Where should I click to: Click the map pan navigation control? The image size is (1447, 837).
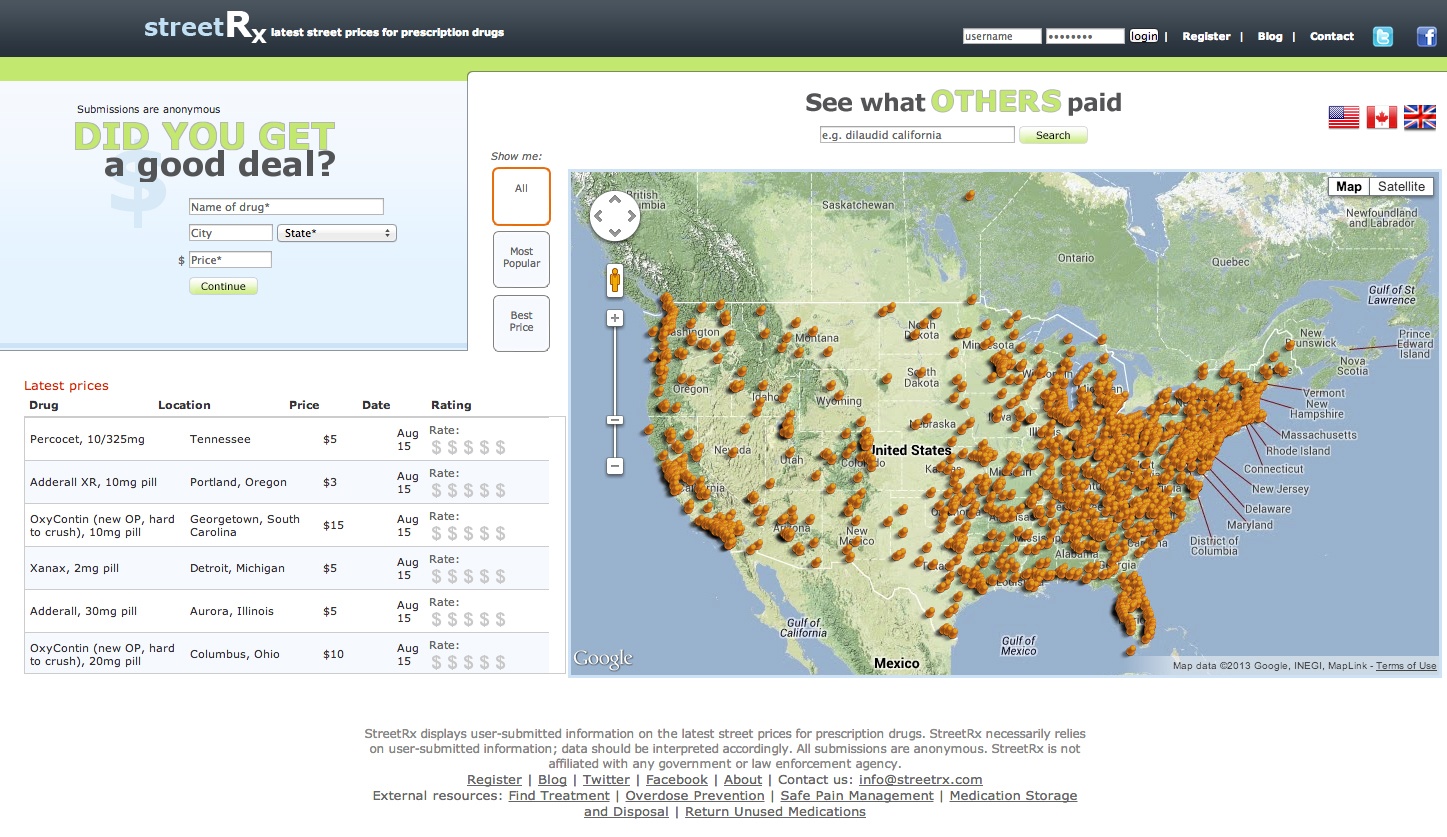point(615,216)
